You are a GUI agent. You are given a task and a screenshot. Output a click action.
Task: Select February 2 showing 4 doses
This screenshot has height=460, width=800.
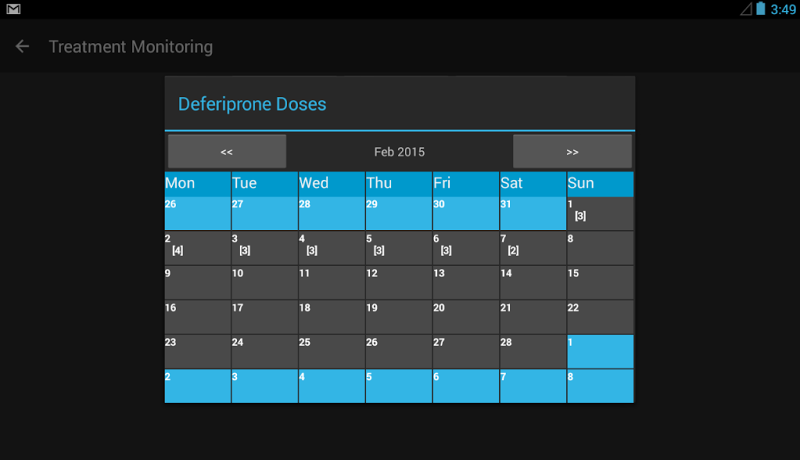(x=197, y=248)
